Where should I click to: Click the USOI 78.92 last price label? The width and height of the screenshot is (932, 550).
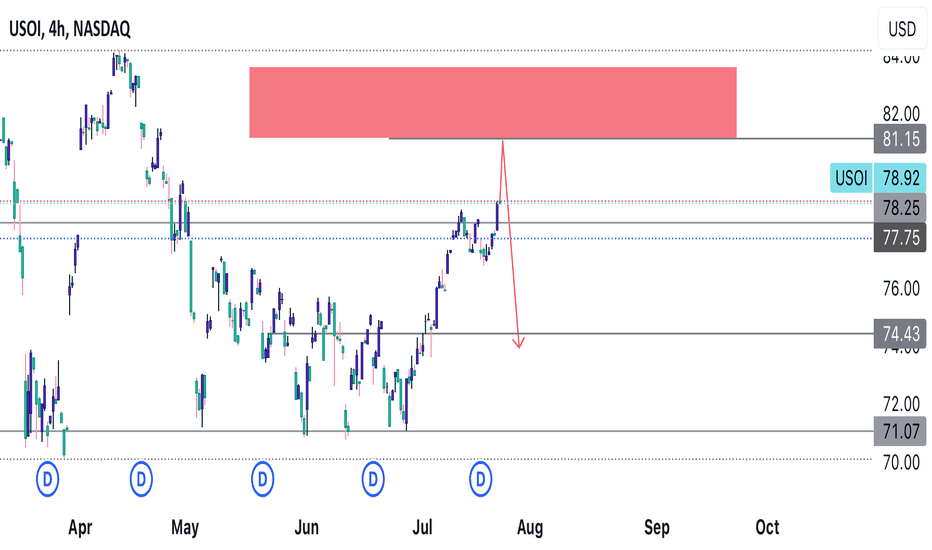click(x=878, y=178)
